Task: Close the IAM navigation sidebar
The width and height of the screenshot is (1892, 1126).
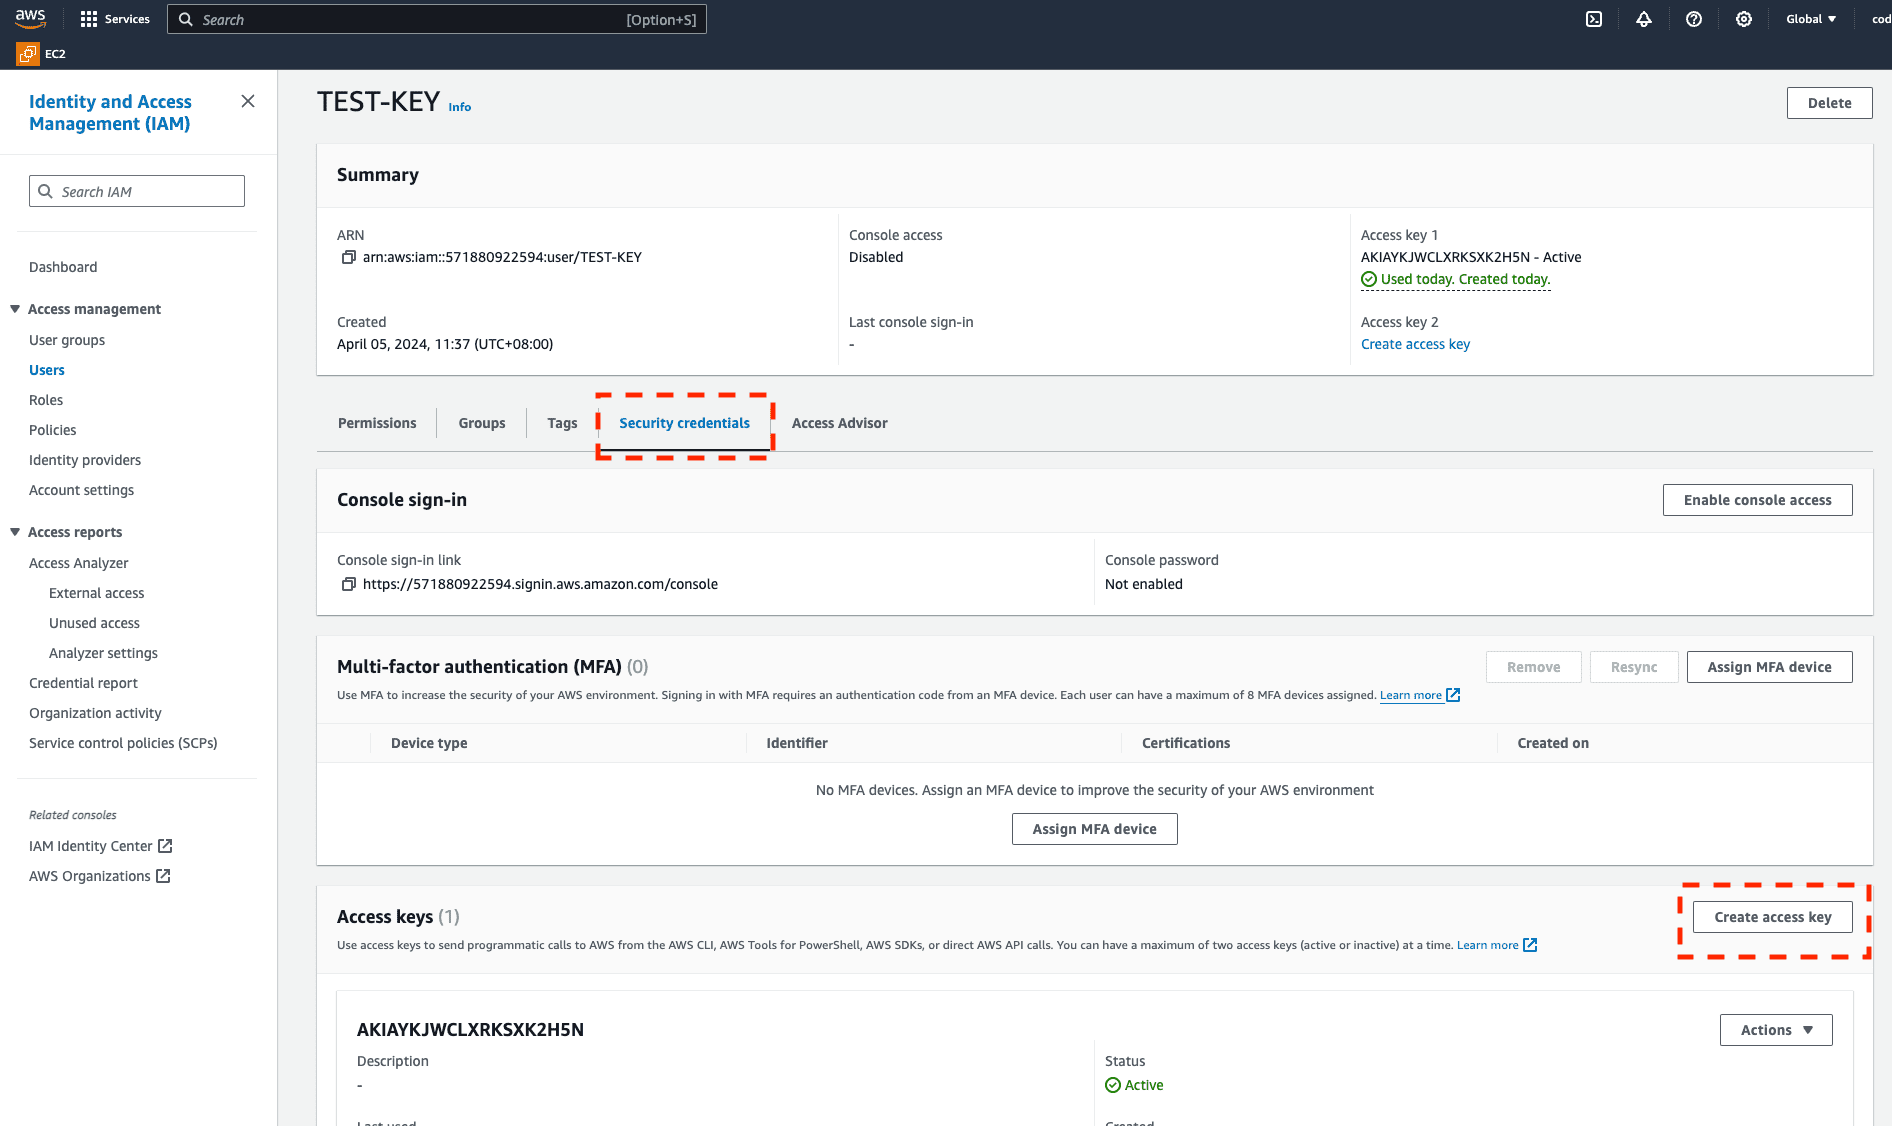Action: 248,101
